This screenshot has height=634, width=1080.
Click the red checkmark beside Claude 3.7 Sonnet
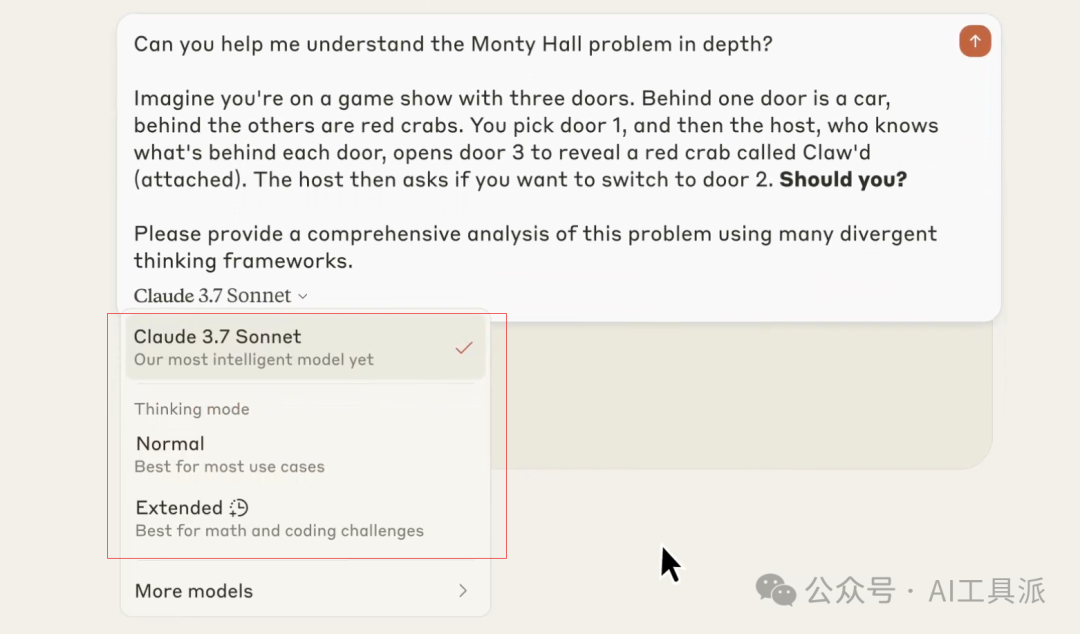tap(463, 348)
